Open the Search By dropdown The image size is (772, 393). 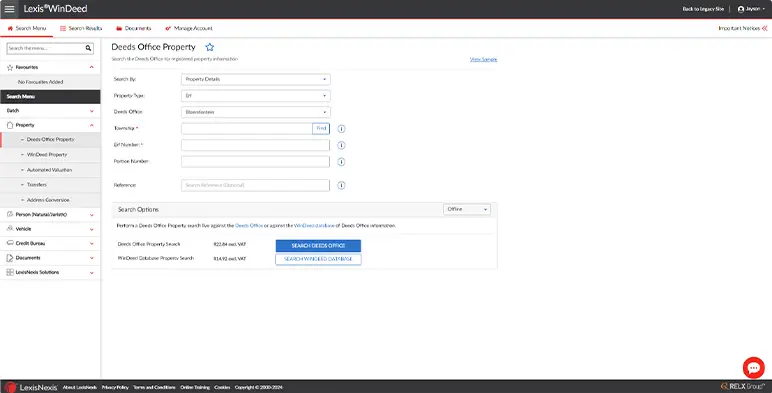click(x=256, y=79)
